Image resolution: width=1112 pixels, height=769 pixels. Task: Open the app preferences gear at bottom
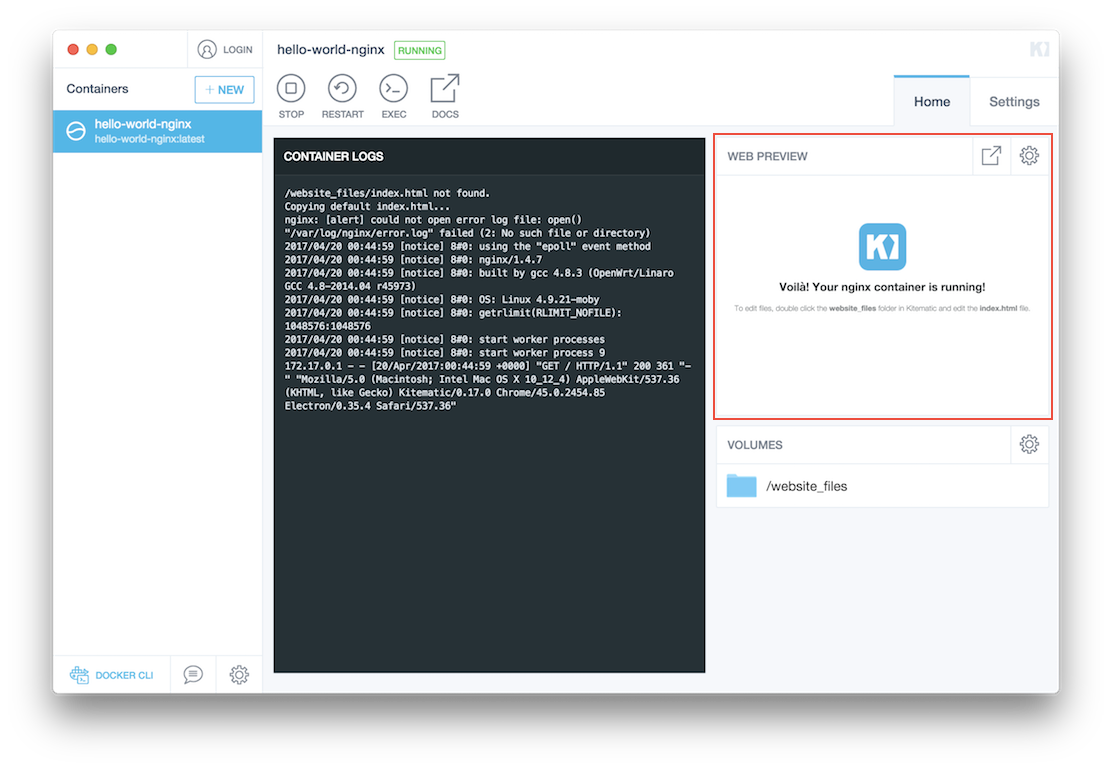pyautogui.click(x=238, y=675)
